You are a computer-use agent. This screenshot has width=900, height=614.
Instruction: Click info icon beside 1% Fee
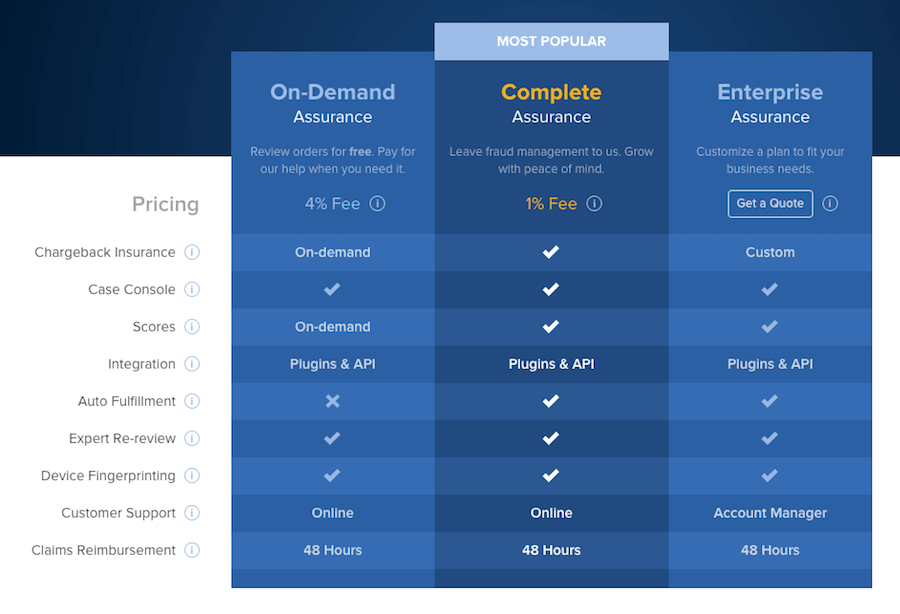[594, 204]
